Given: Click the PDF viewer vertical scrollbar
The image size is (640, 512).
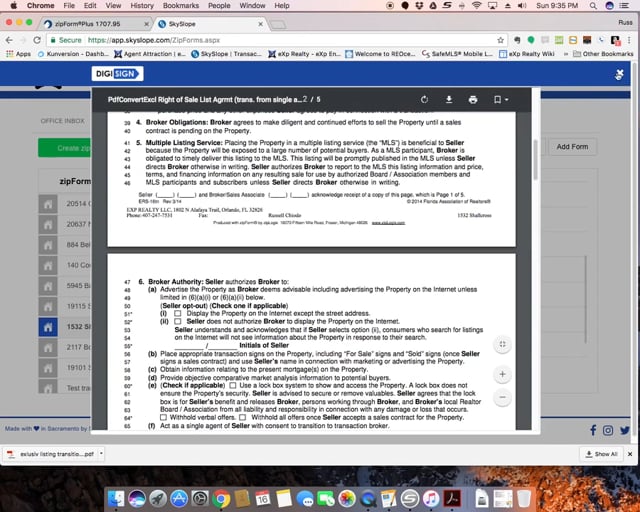Looking at the screenshot, I should [x=536, y=159].
